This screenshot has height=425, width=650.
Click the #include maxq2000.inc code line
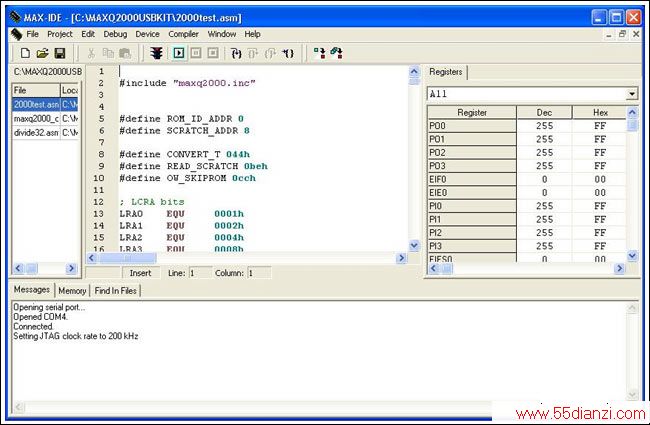coord(187,83)
